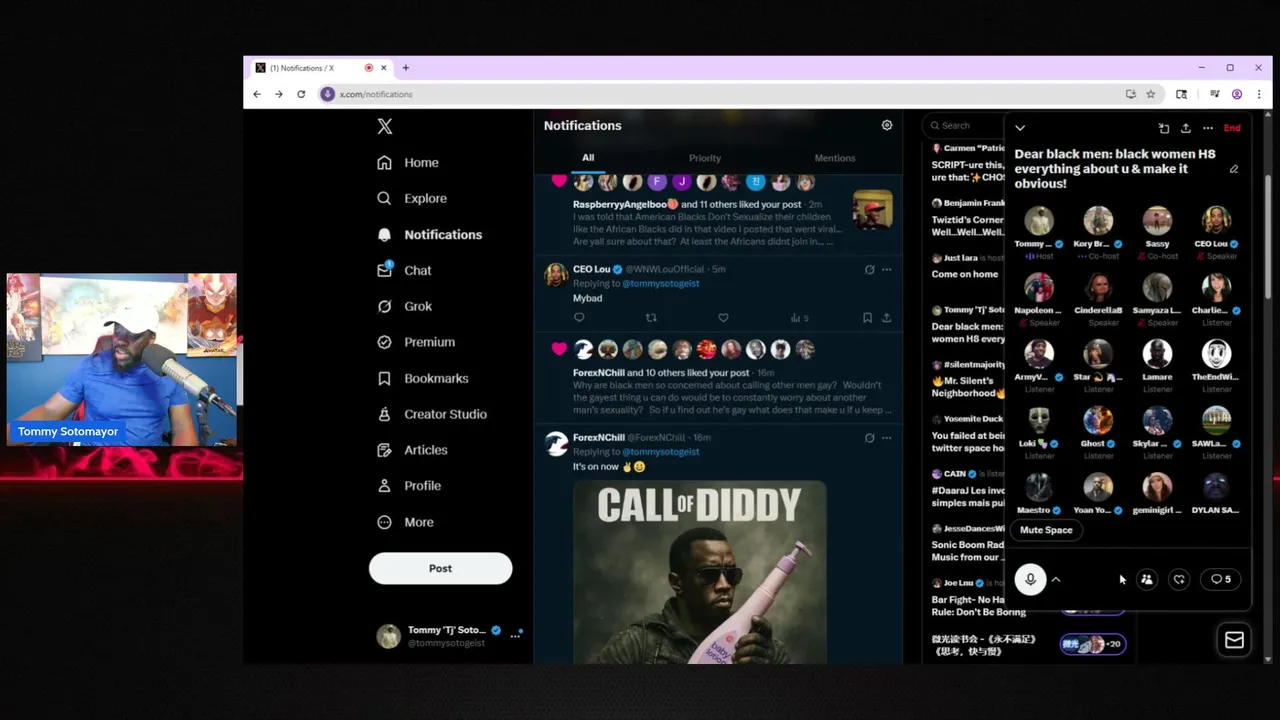Open Chrome profile avatar icon
Image resolution: width=1280 pixels, height=720 pixels.
[x=1237, y=94]
